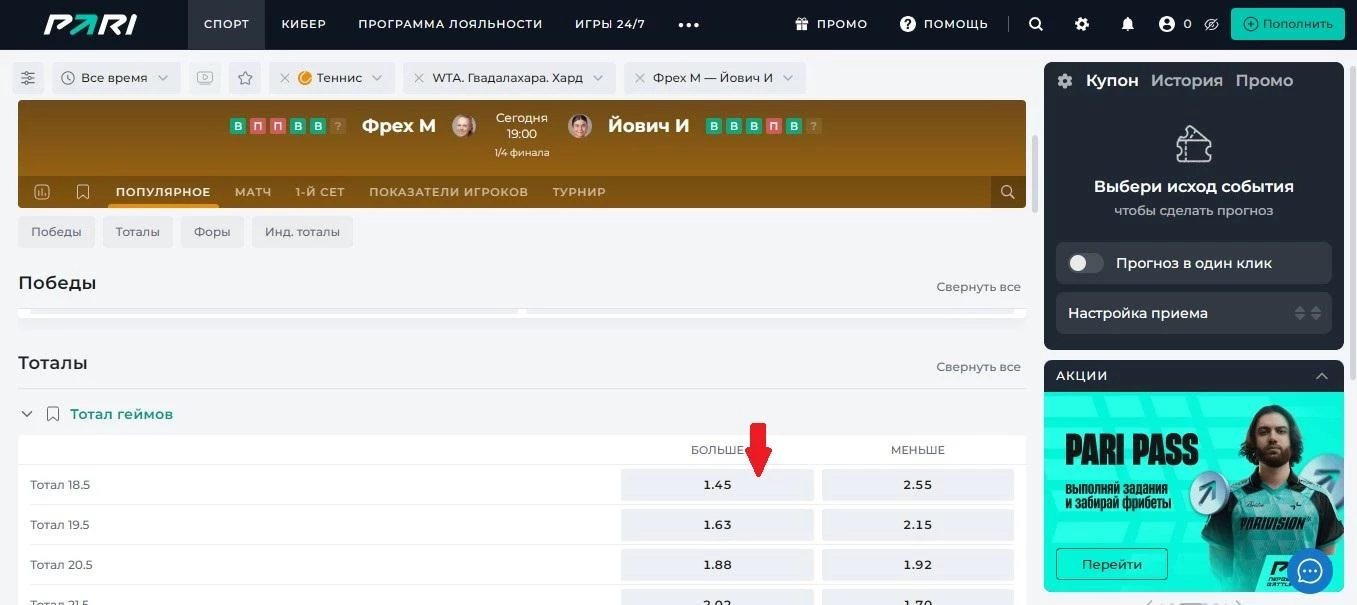Image resolution: width=1357 pixels, height=605 pixels.
Task: Click the Пополнить deposit button
Action: click(x=1287, y=24)
